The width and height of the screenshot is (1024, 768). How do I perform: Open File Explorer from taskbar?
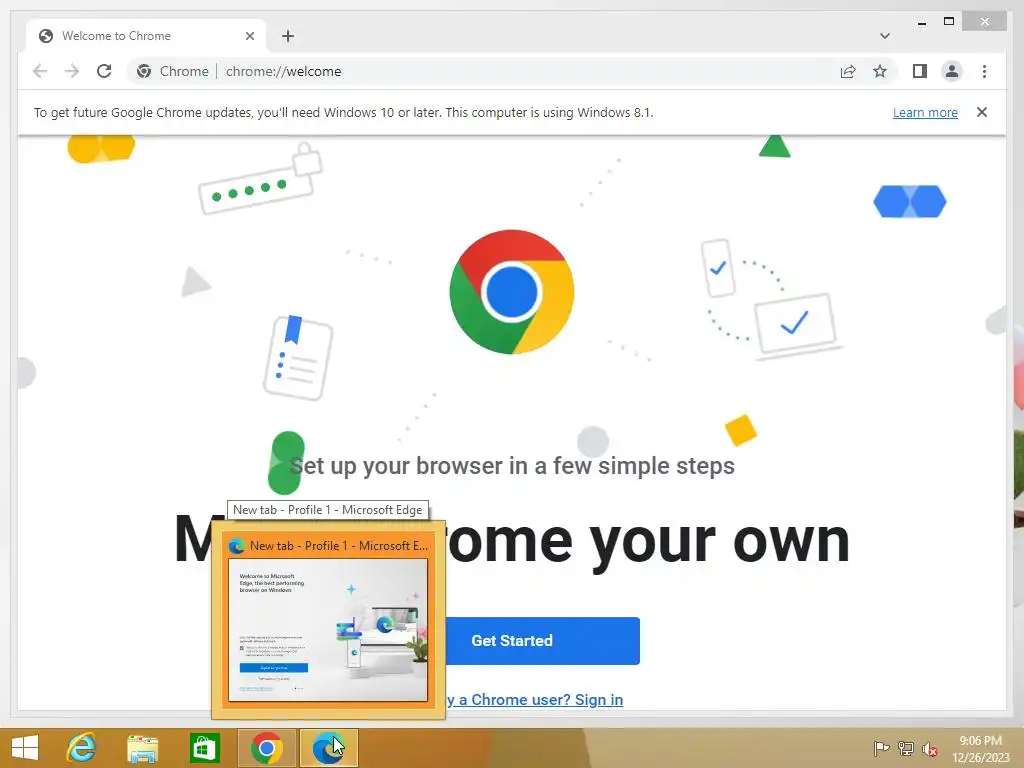[142, 748]
